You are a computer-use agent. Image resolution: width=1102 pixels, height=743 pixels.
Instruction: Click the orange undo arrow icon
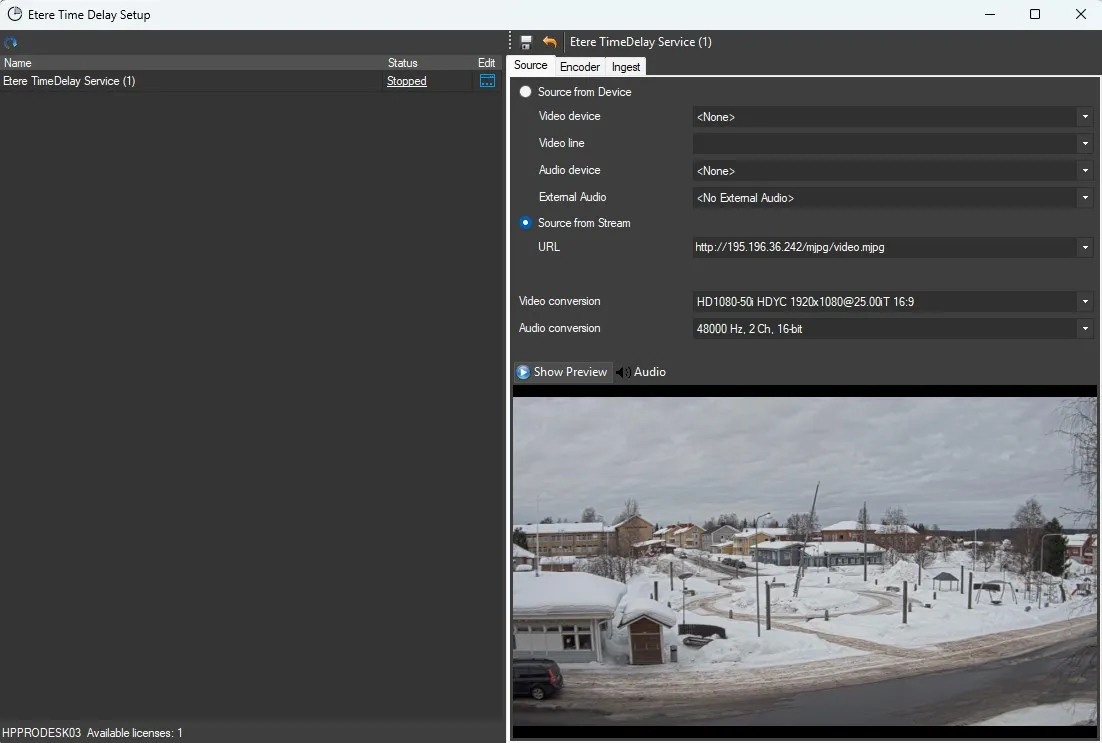[549, 42]
